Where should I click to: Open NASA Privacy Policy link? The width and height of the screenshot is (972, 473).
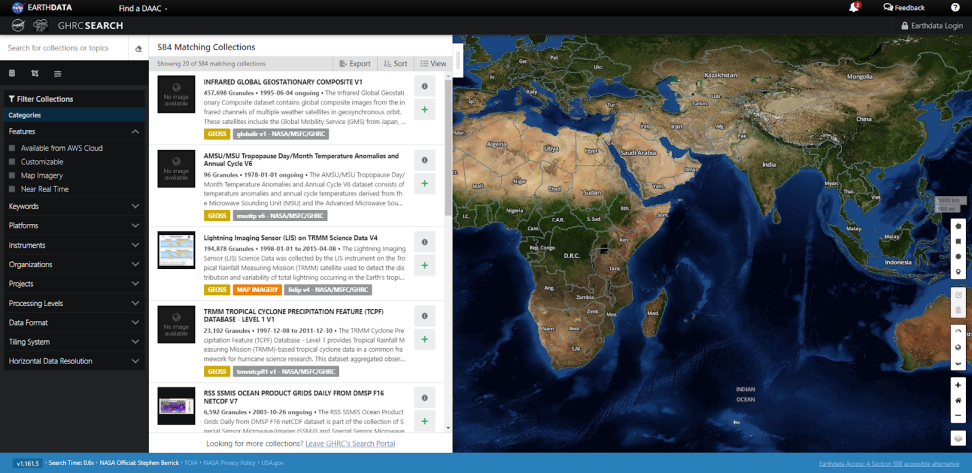coord(229,463)
